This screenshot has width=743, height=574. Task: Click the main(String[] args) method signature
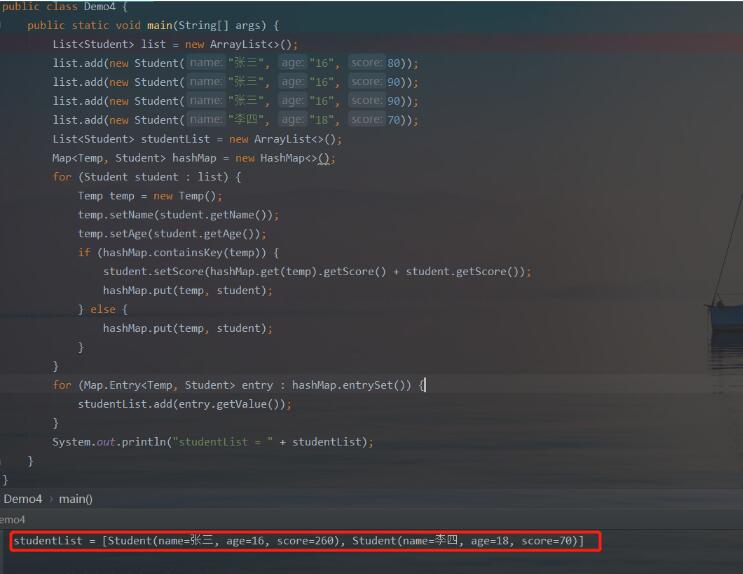point(153,25)
